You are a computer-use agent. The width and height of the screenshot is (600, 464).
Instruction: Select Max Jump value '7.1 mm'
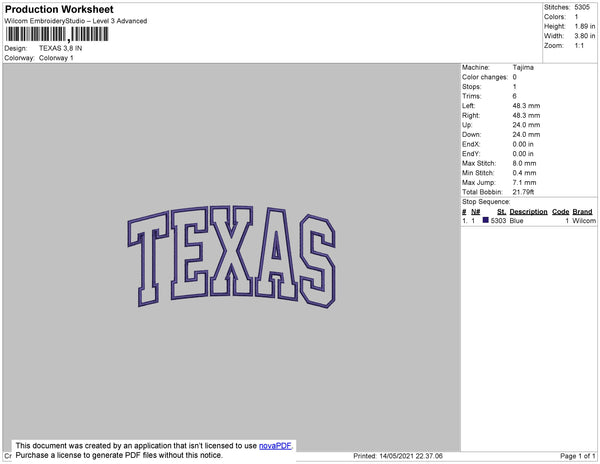pos(524,182)
